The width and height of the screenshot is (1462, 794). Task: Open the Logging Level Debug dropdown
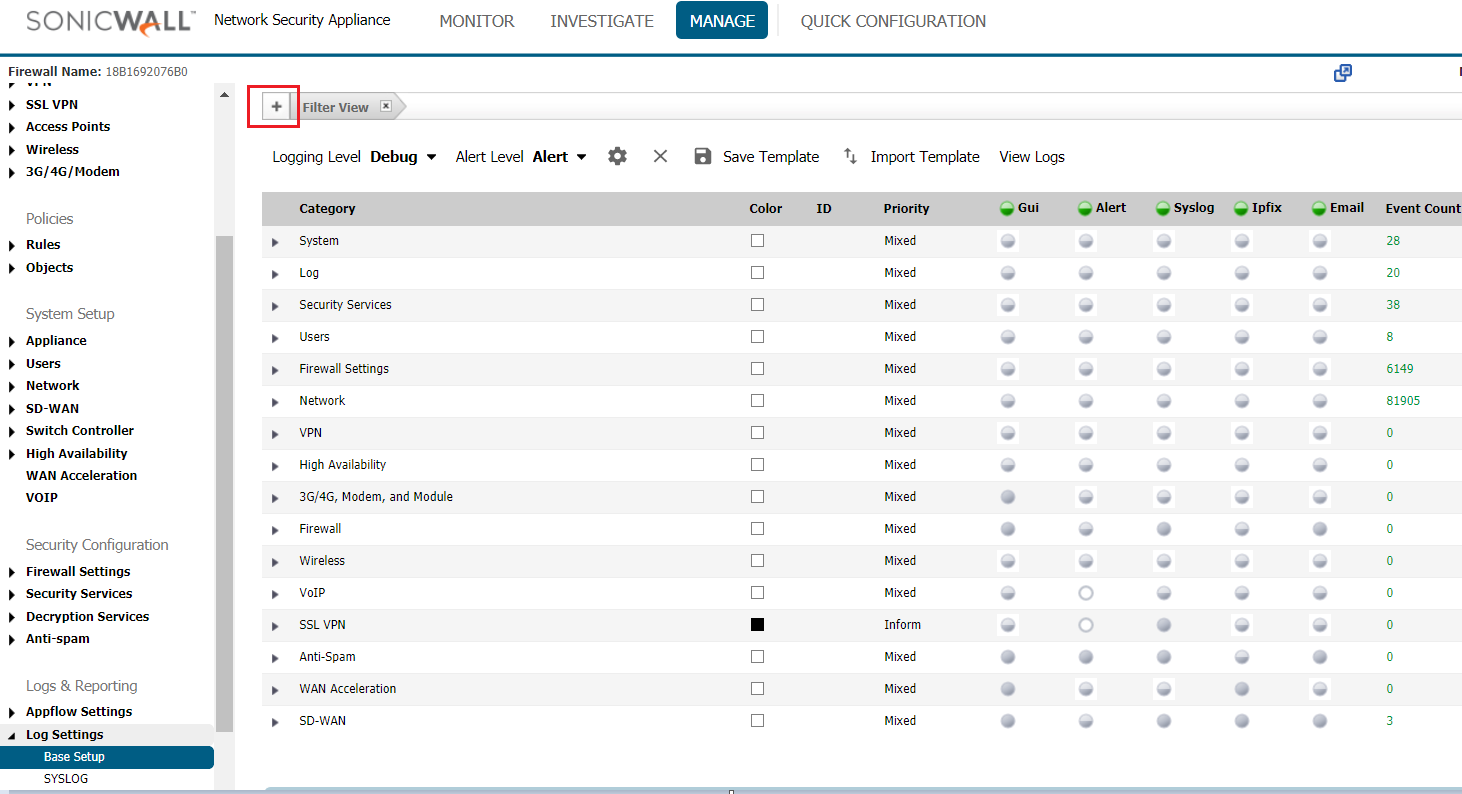pos(404,157)
